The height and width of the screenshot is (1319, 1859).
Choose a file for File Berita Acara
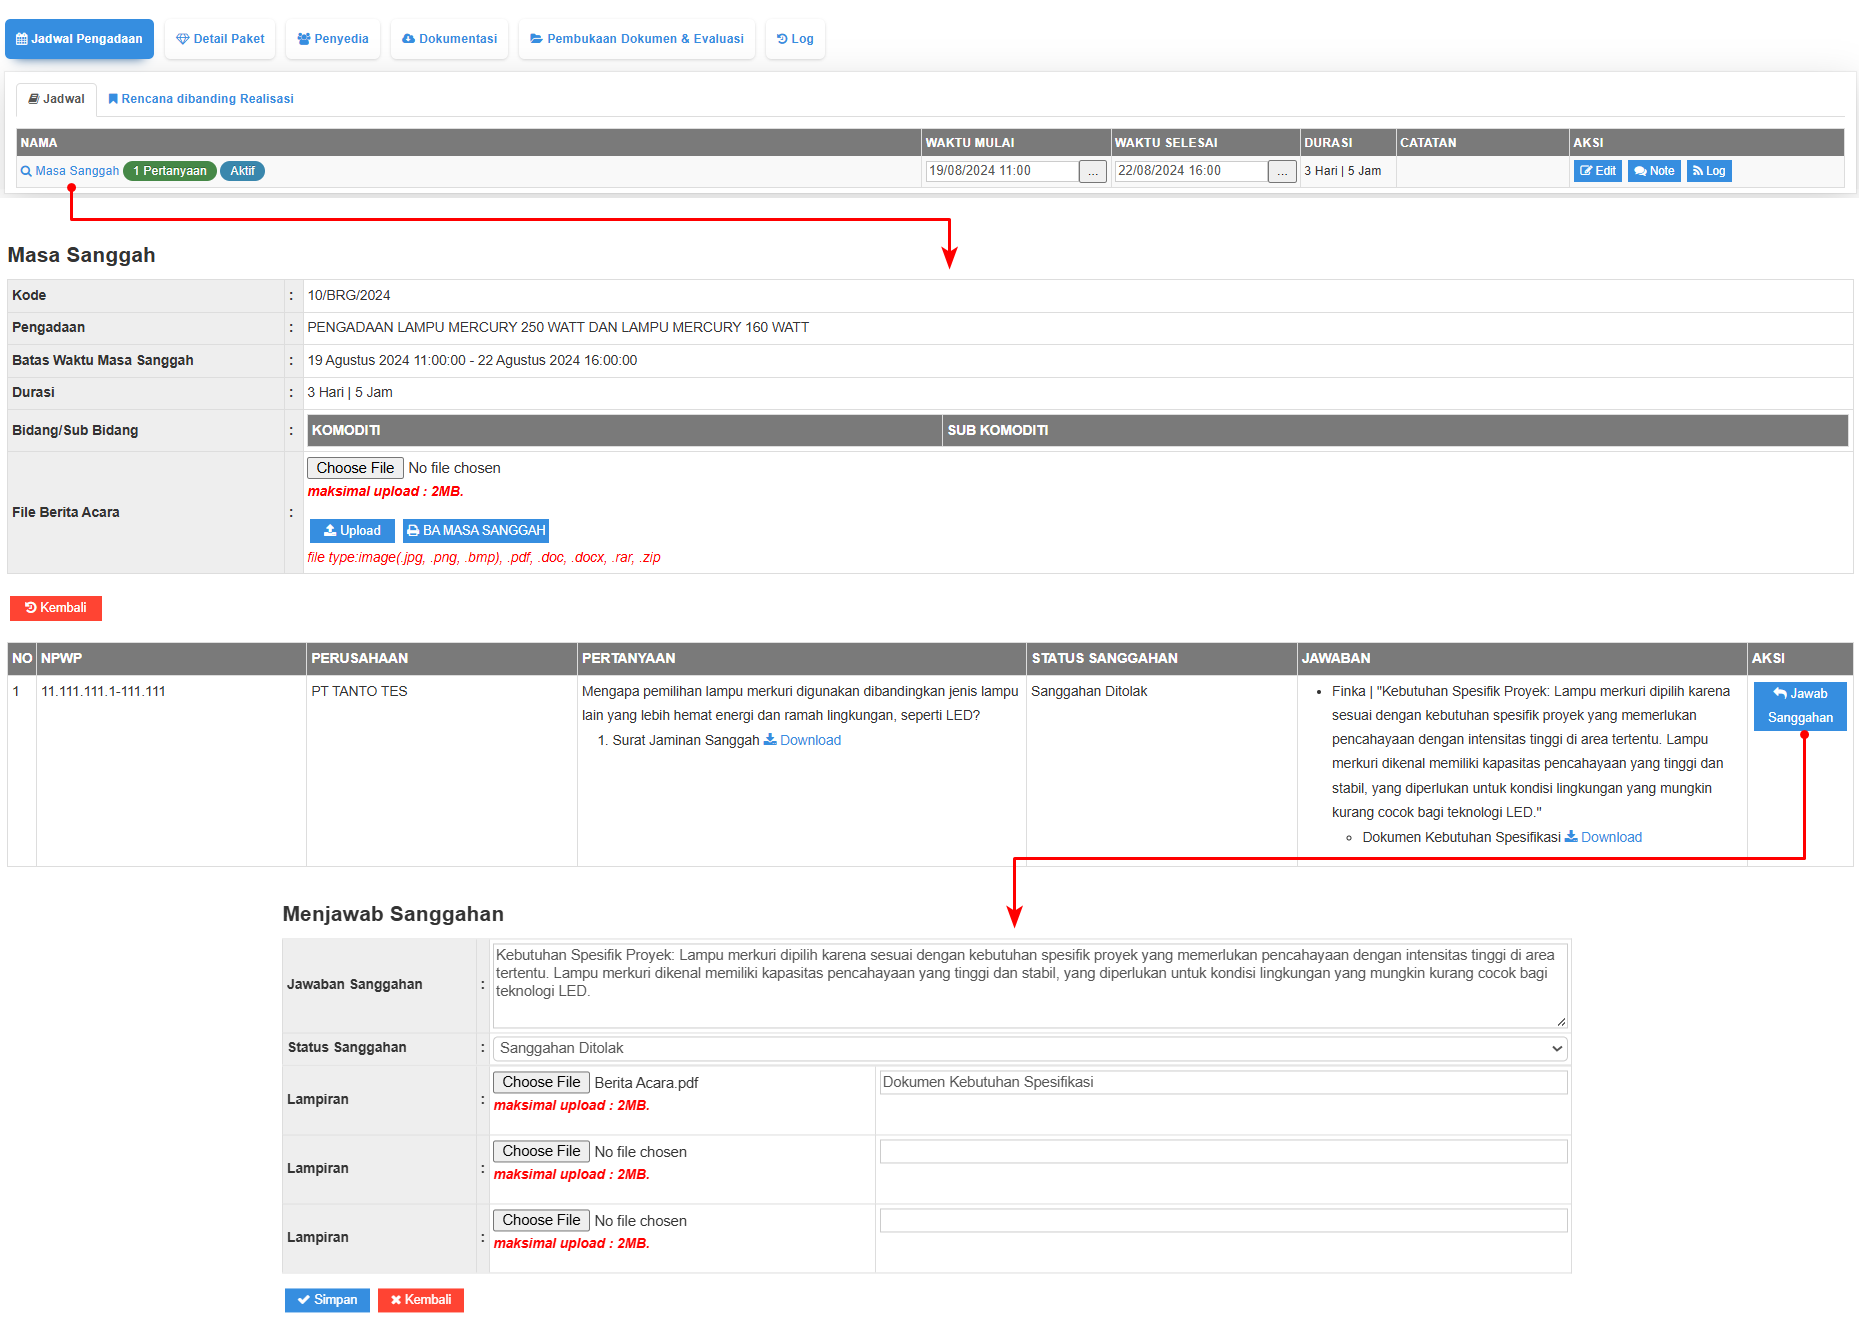point(355,468)
